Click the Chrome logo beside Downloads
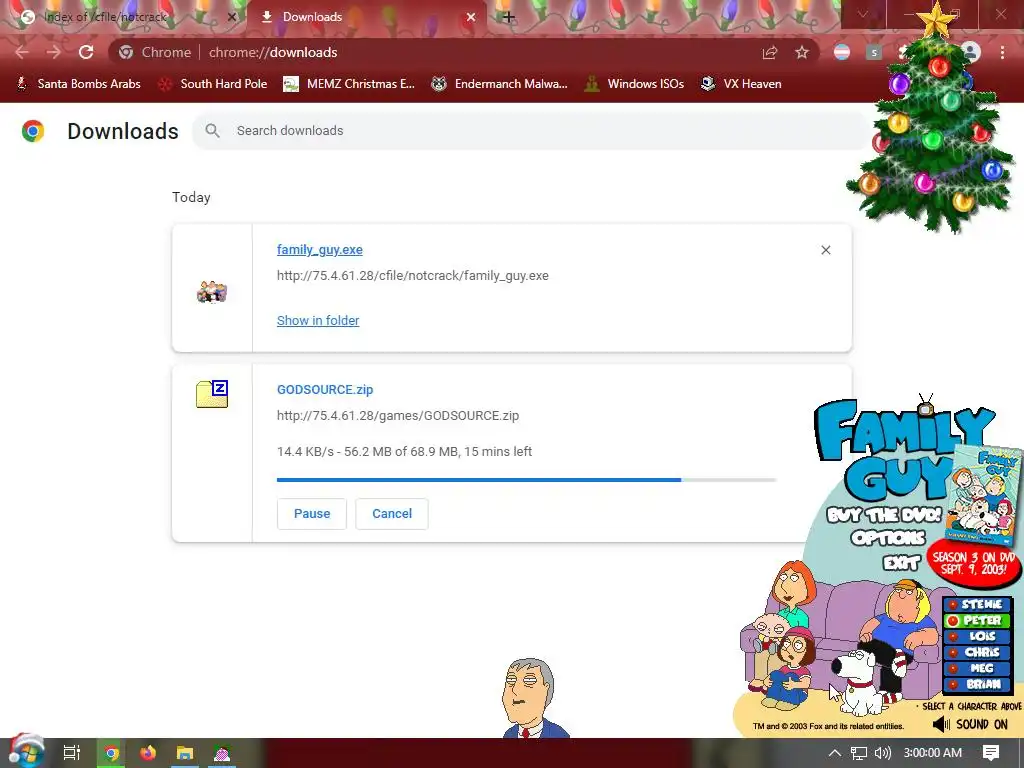Image resolution: width=1024 pixels, height=768 pixels. (x=33, y=131)
